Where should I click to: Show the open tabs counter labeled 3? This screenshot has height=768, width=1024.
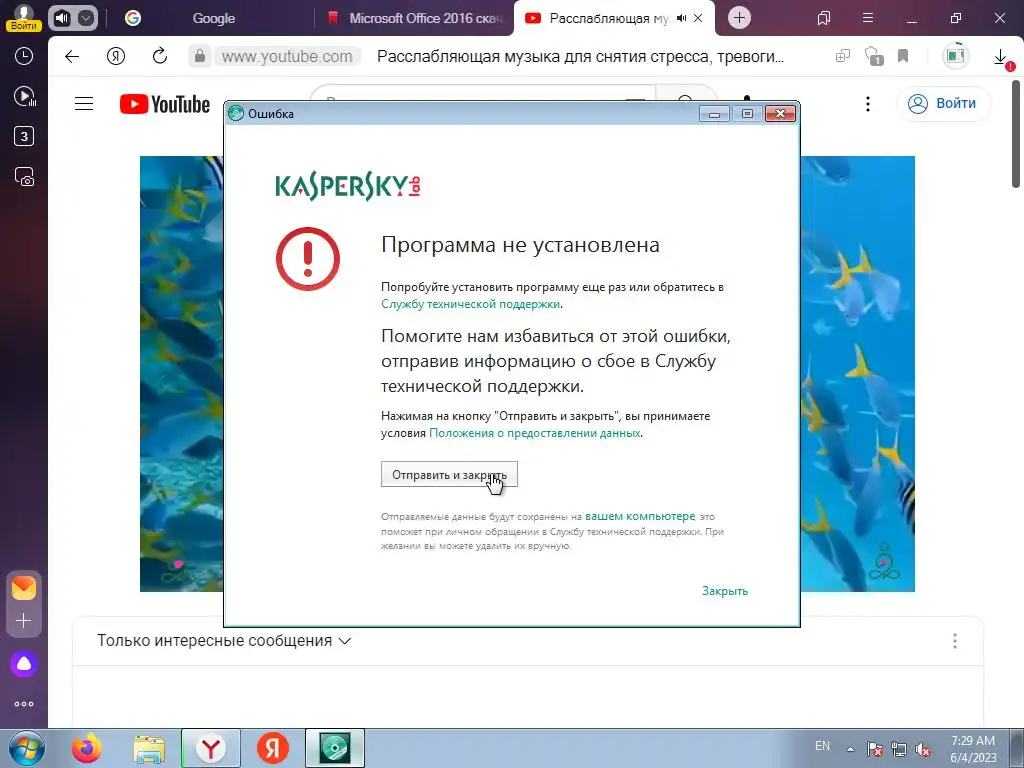click(x=24, y=136)
